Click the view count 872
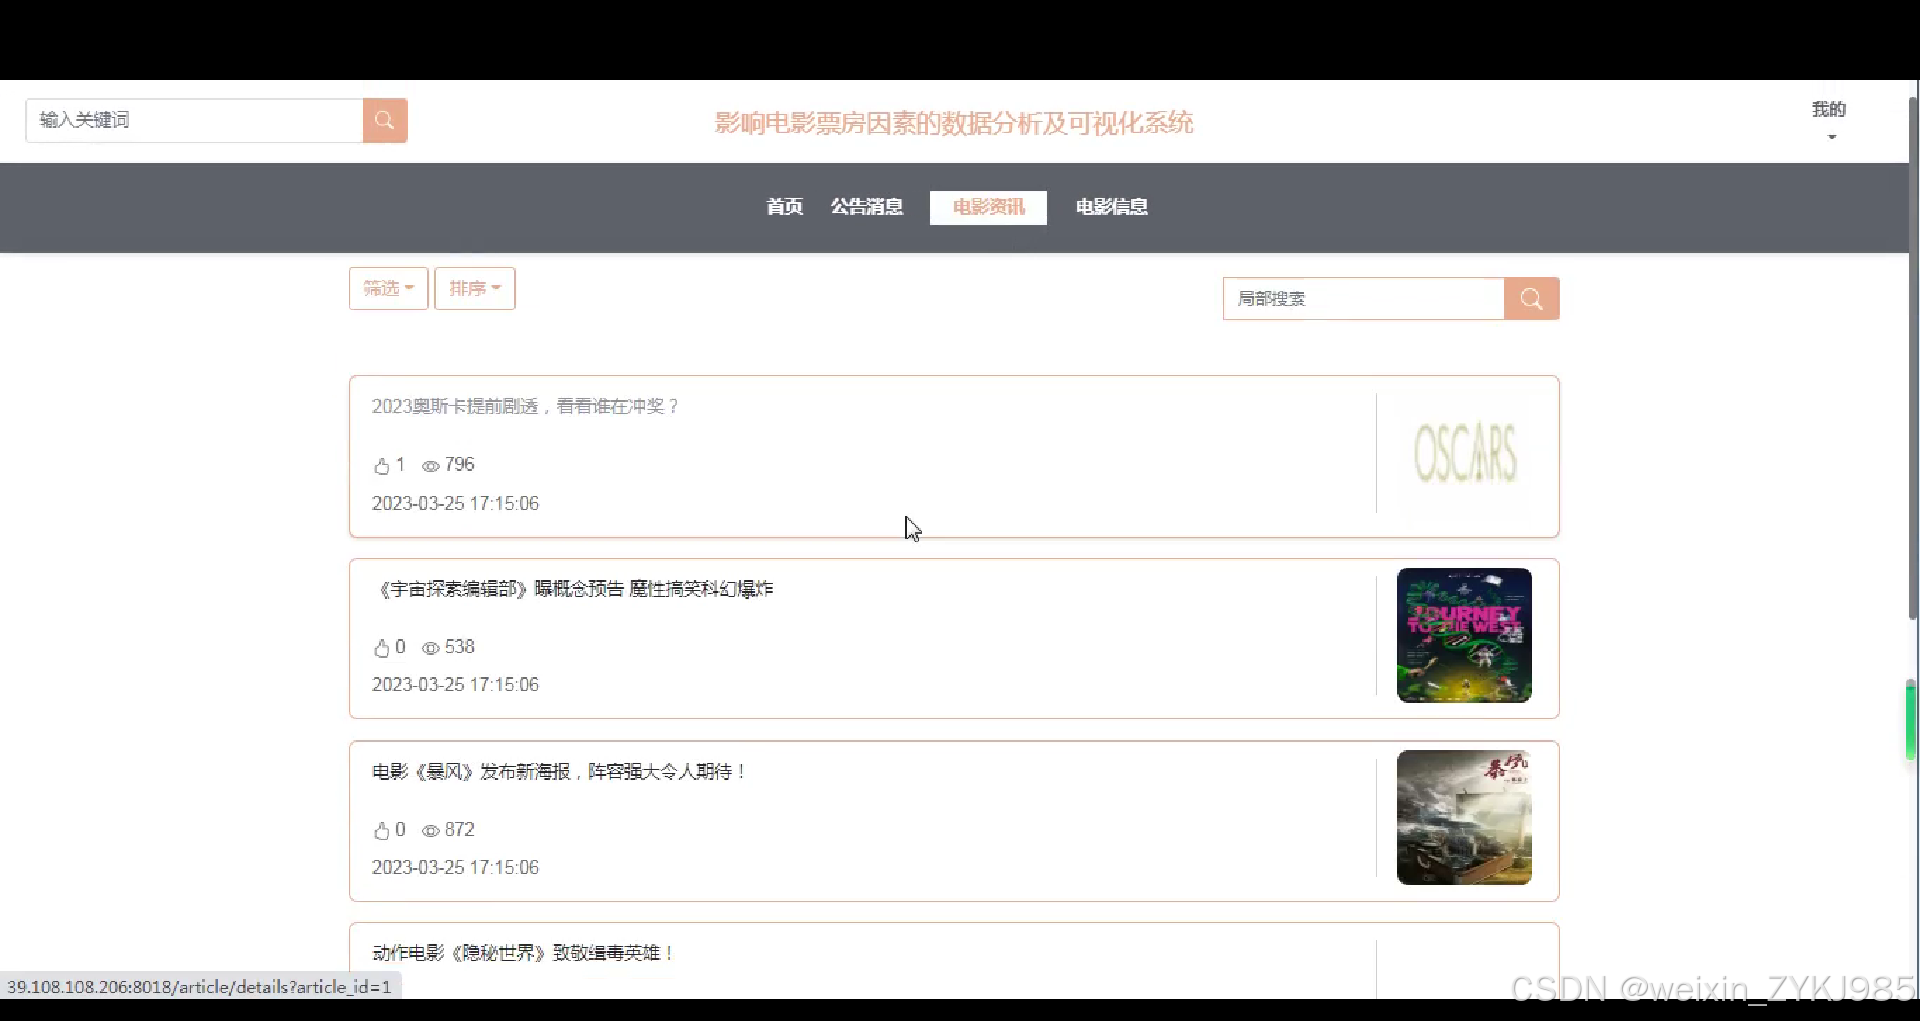This screenshot has height=1021, width=1920. (x=460, y=830)
